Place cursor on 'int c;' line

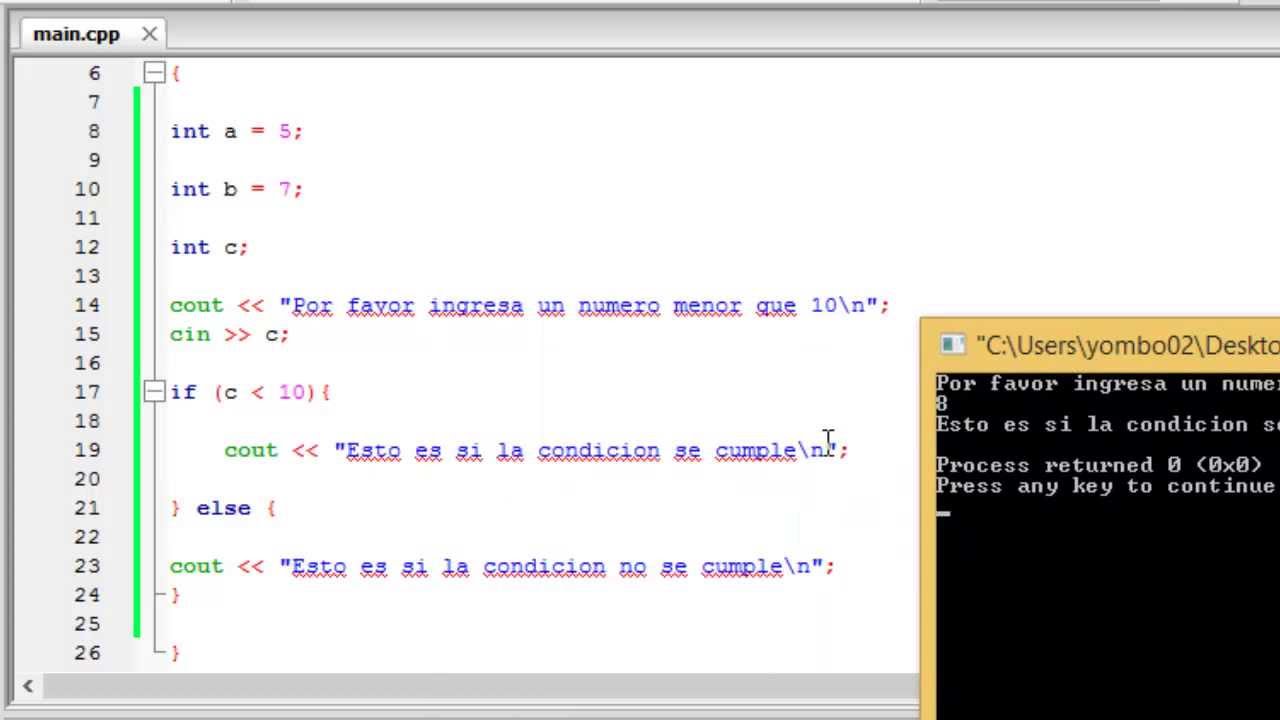(209, 247)
